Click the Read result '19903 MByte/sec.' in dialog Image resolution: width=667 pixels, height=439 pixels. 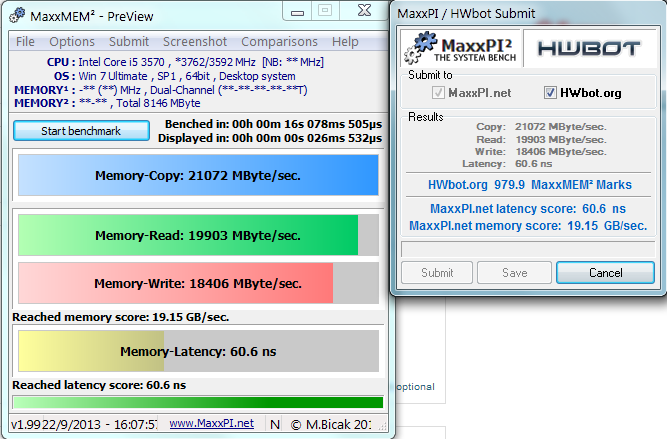pyautogui.click(x=561, y=140)
